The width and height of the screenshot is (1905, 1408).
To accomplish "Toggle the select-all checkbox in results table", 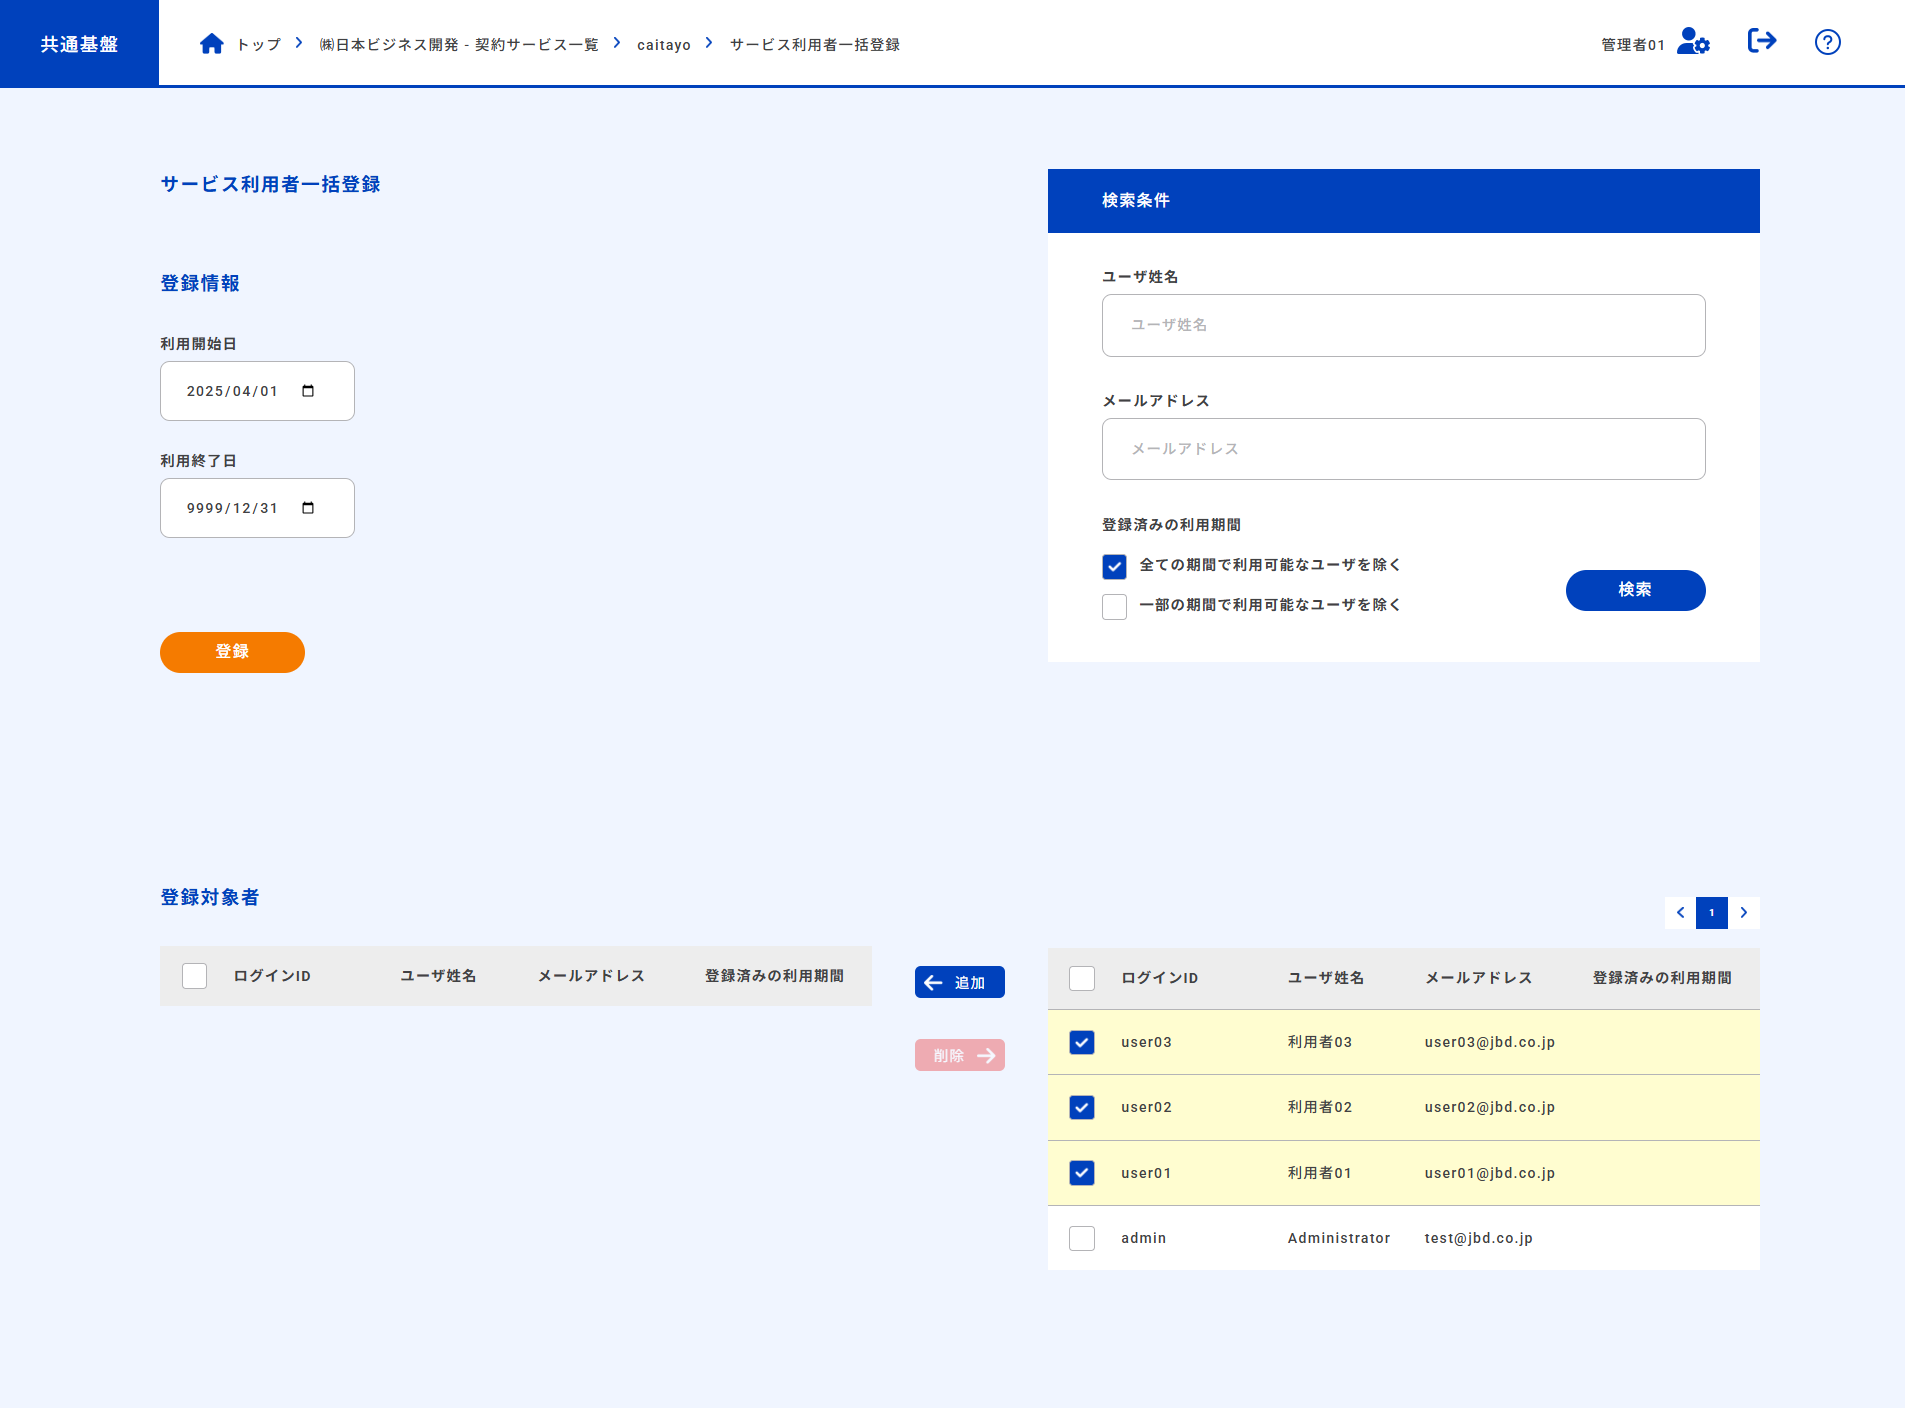I will tap(1082, 978).
